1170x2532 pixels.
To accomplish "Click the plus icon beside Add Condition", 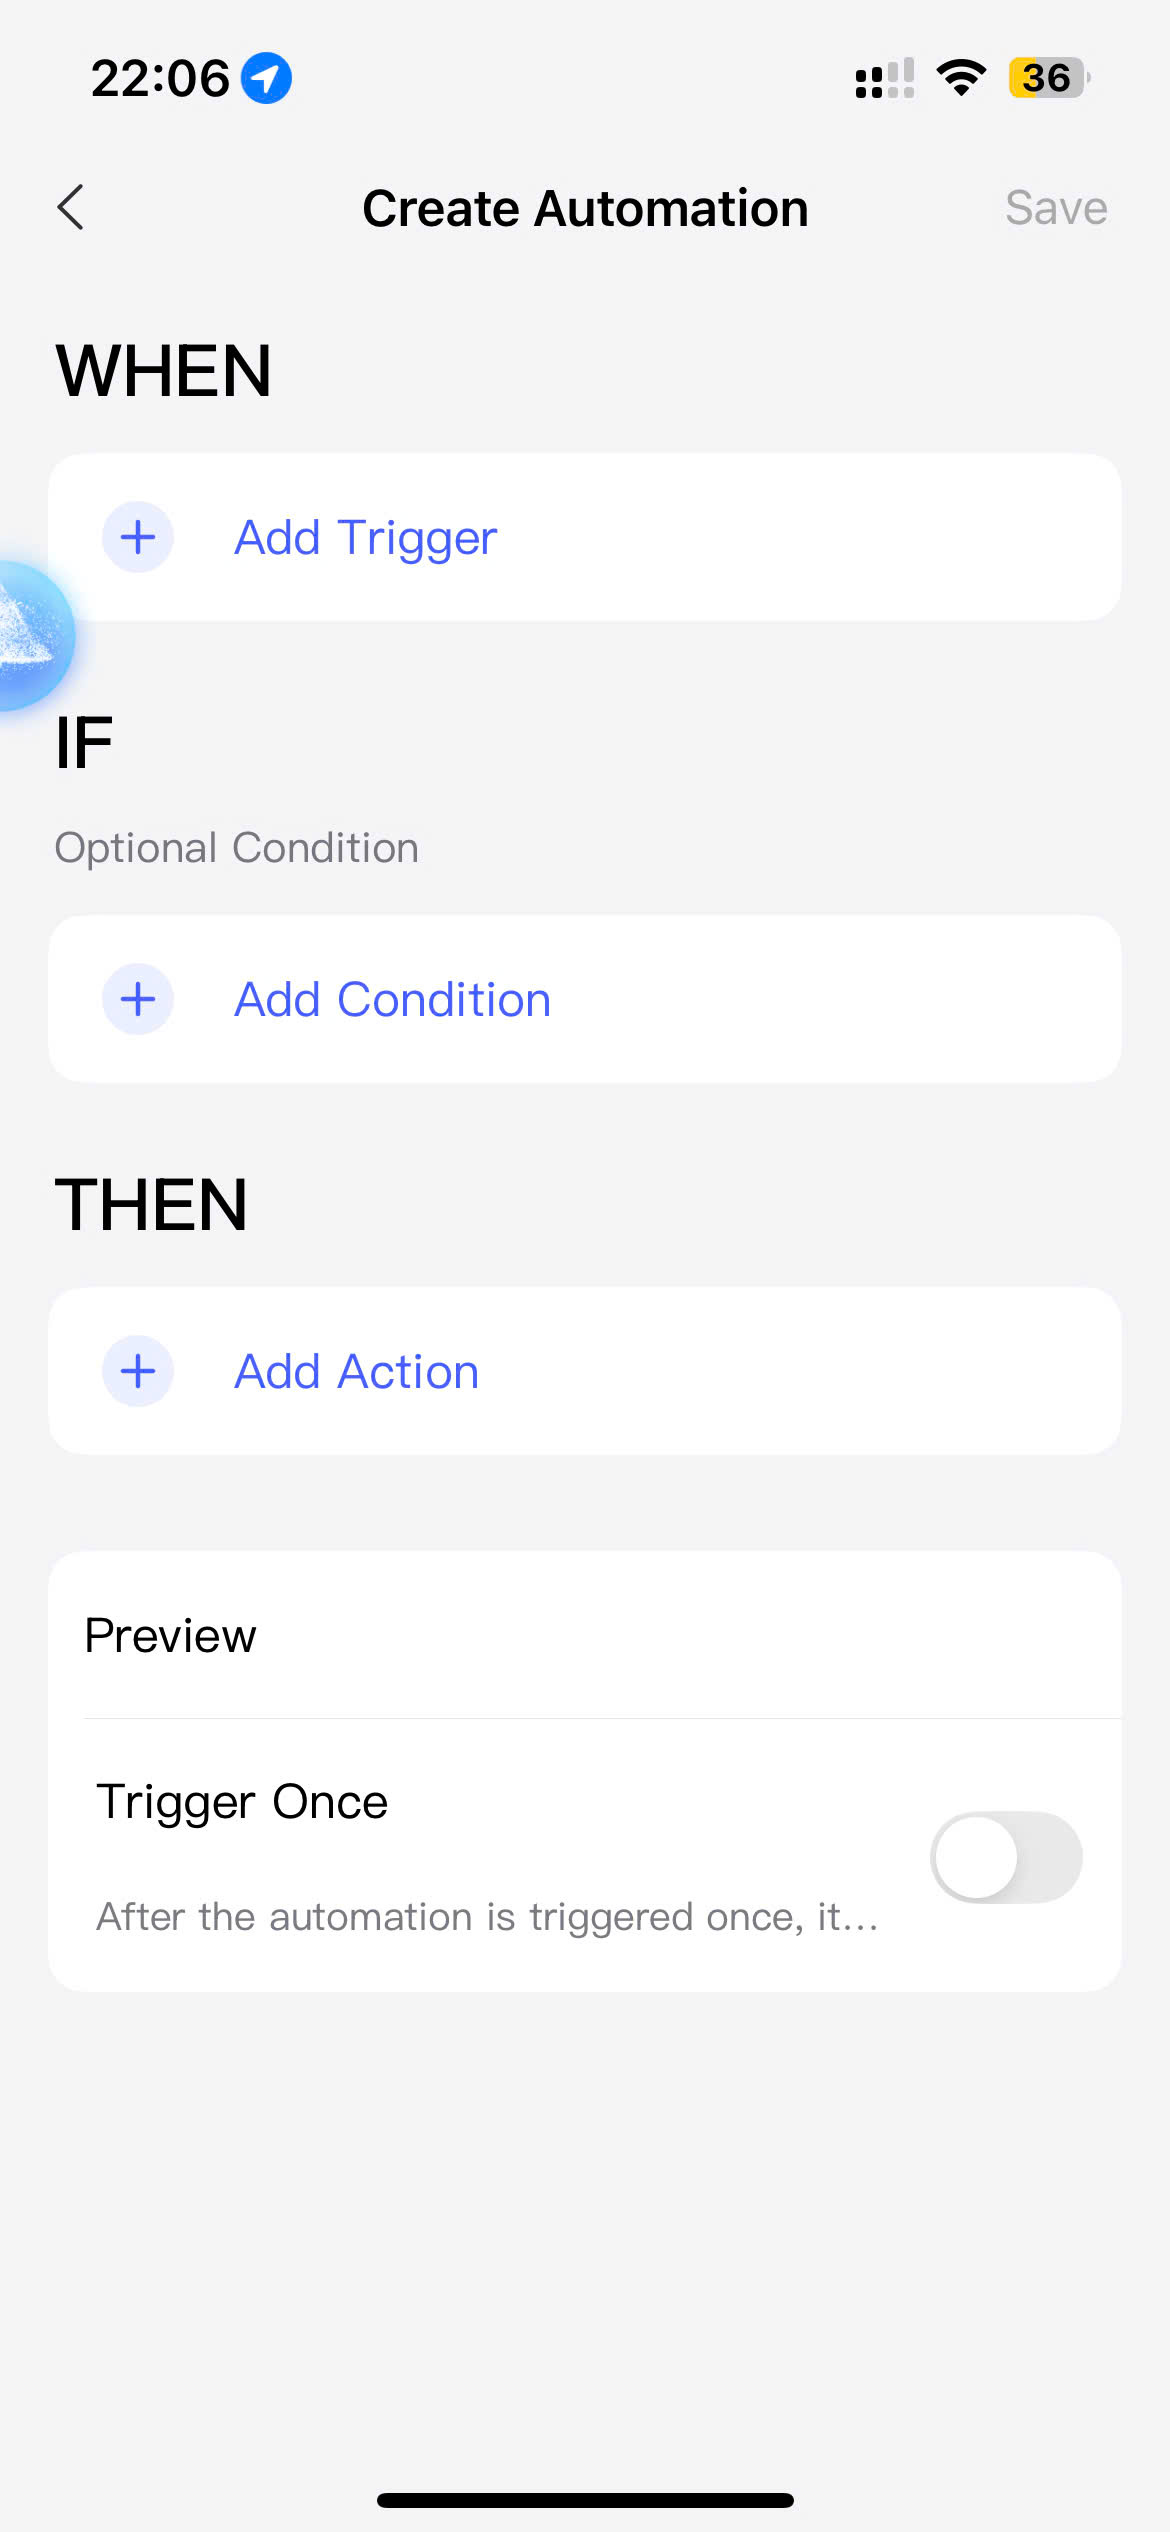I will coord(138,999).
